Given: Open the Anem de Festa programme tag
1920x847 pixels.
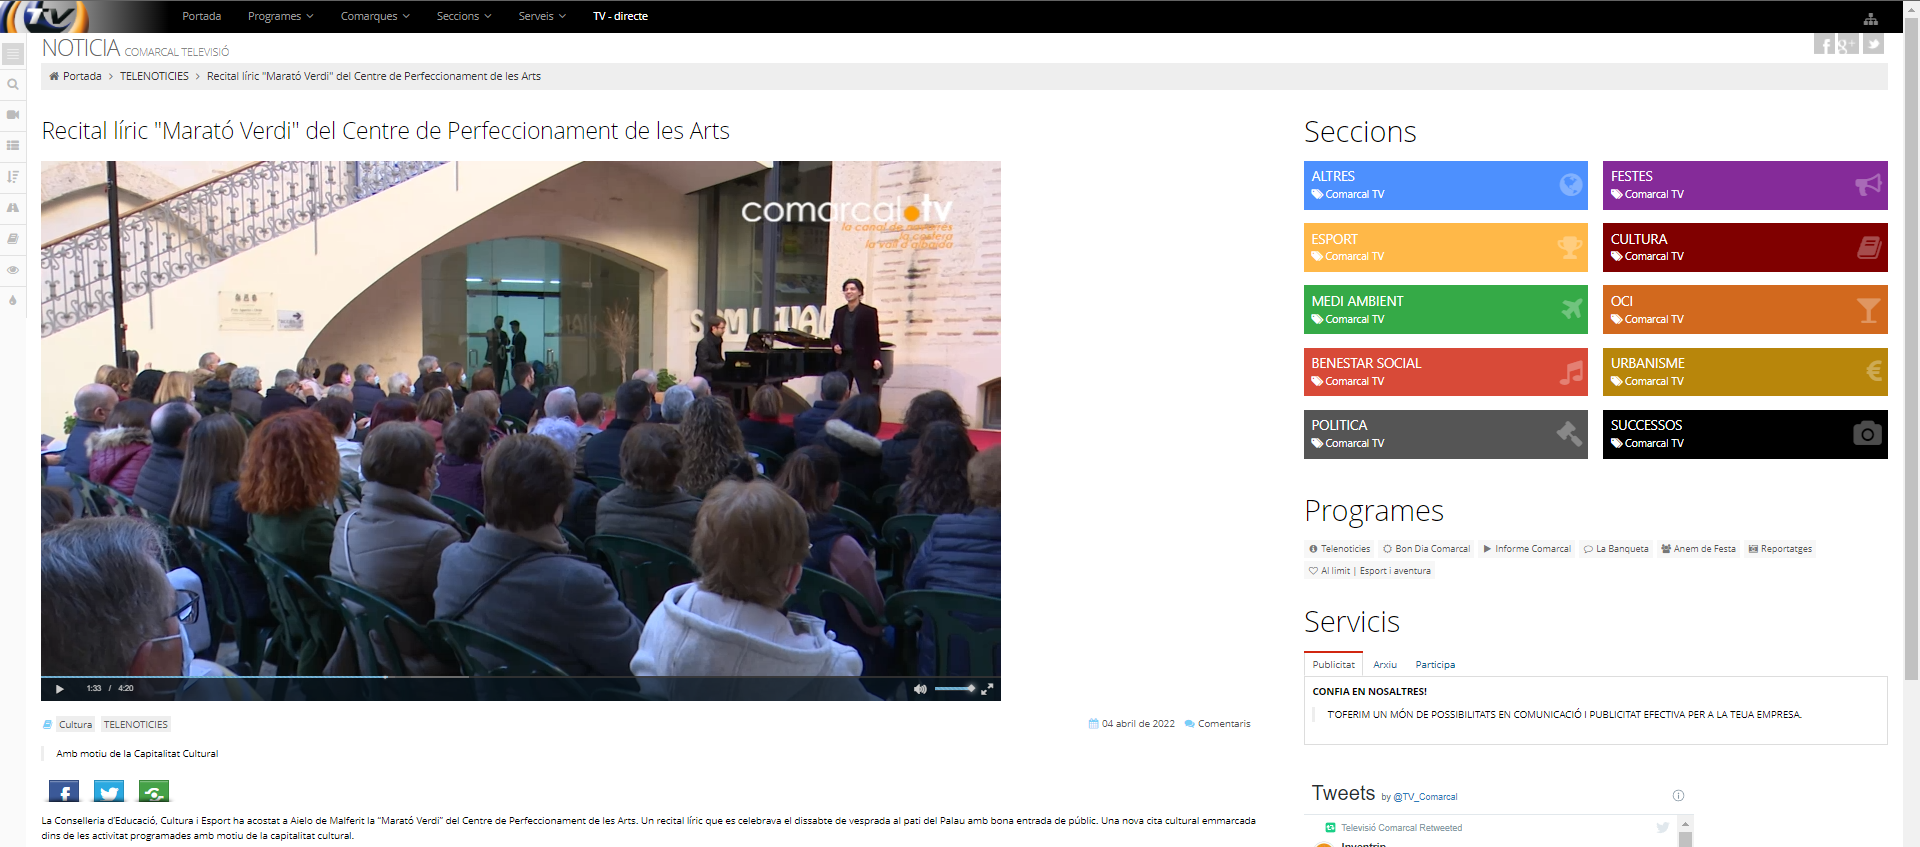Looking at the screenshot, I should point(1698,549).
